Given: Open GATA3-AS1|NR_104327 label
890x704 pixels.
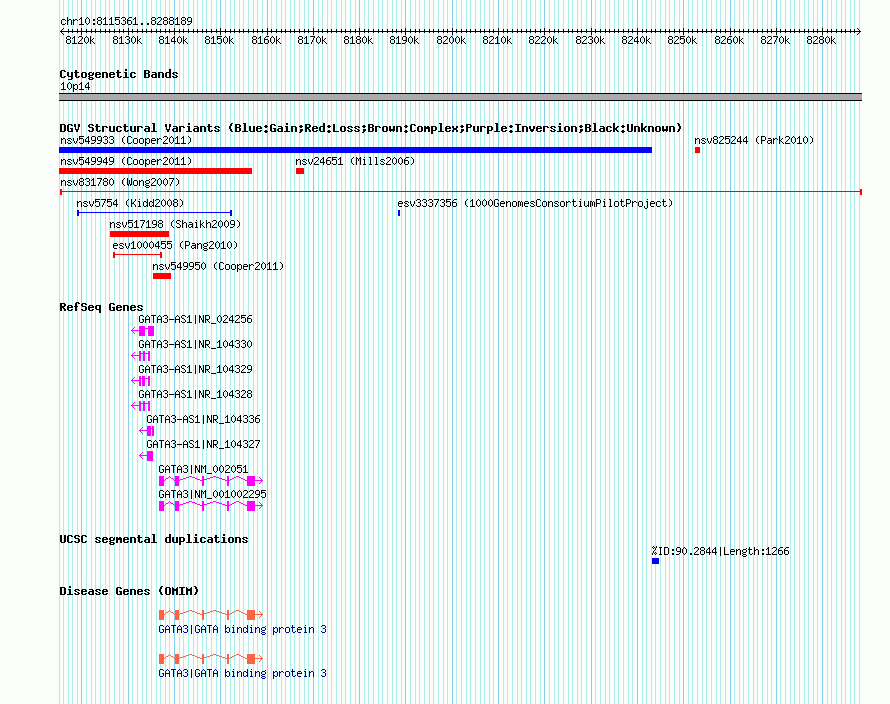Looking at the screenshot, I should coord(203,444).
